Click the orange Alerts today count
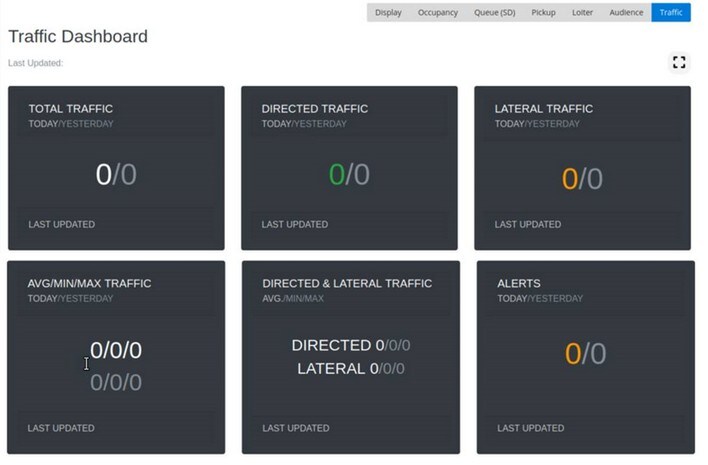This screenshot has height=465, width=708. (573, 354)
